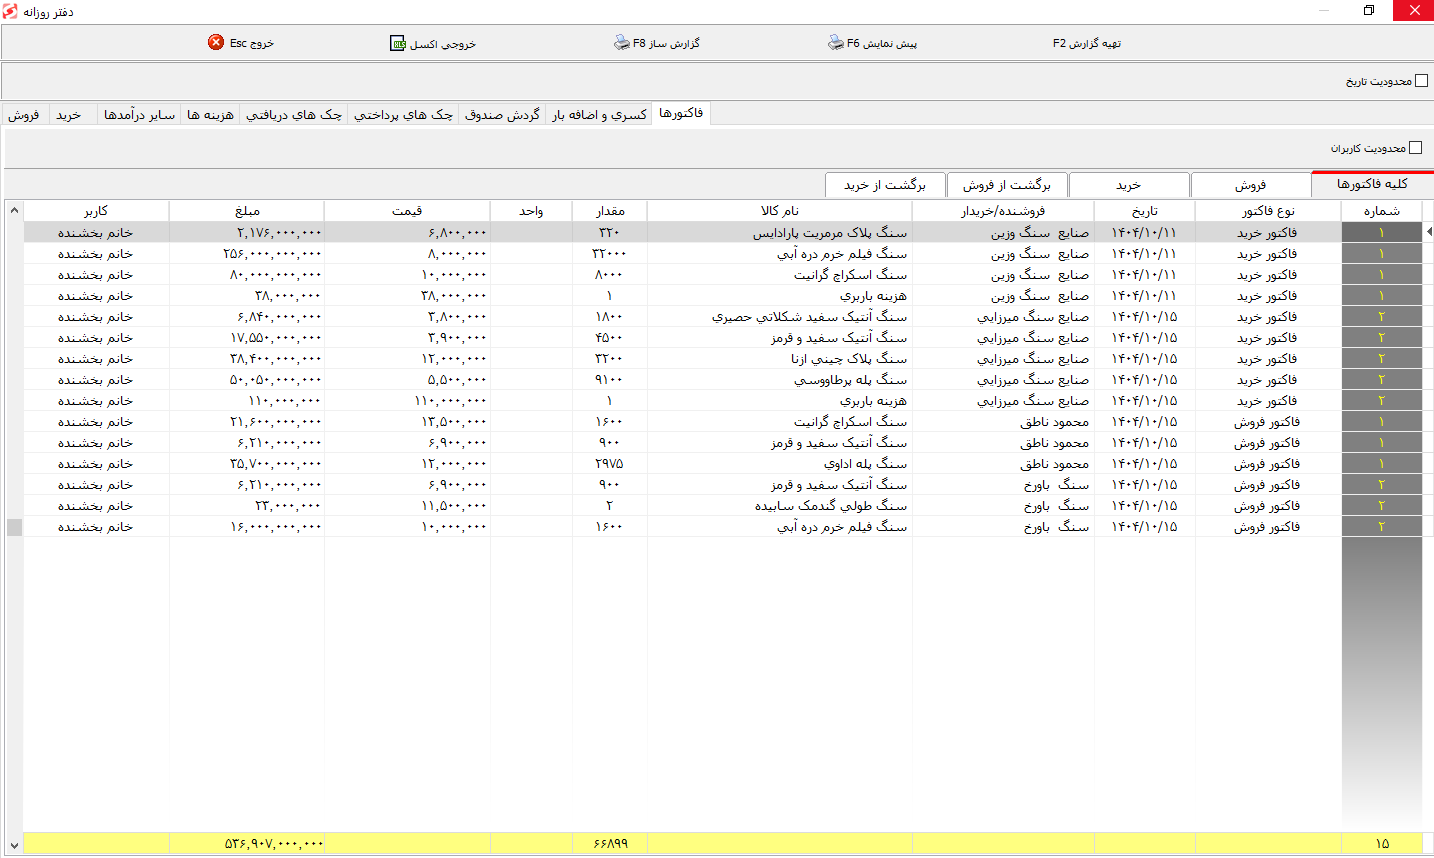The width and height of the screenshot is (1434, 858).
Task: Select the خرید invoice sub-tab
Action: tap(1129, 185)
